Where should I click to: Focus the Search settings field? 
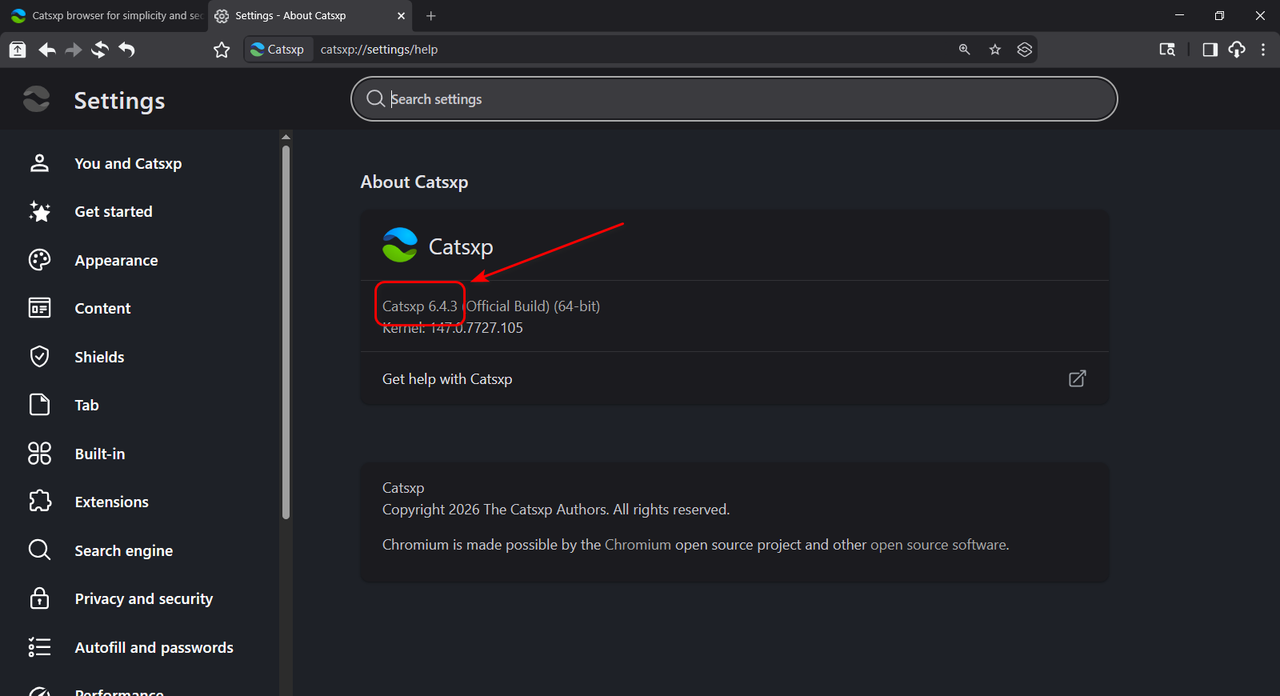[734, 99]
